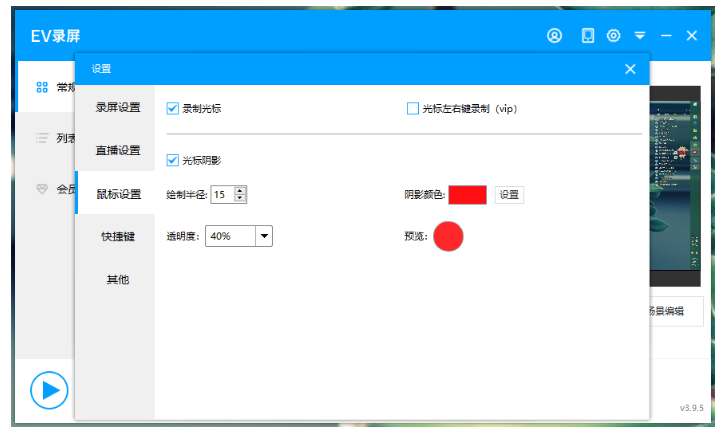This screenshot has width=728, height=437.
Task: Open the dropdown menu triangle icon in title bar
Action: [x=640, y=36]
